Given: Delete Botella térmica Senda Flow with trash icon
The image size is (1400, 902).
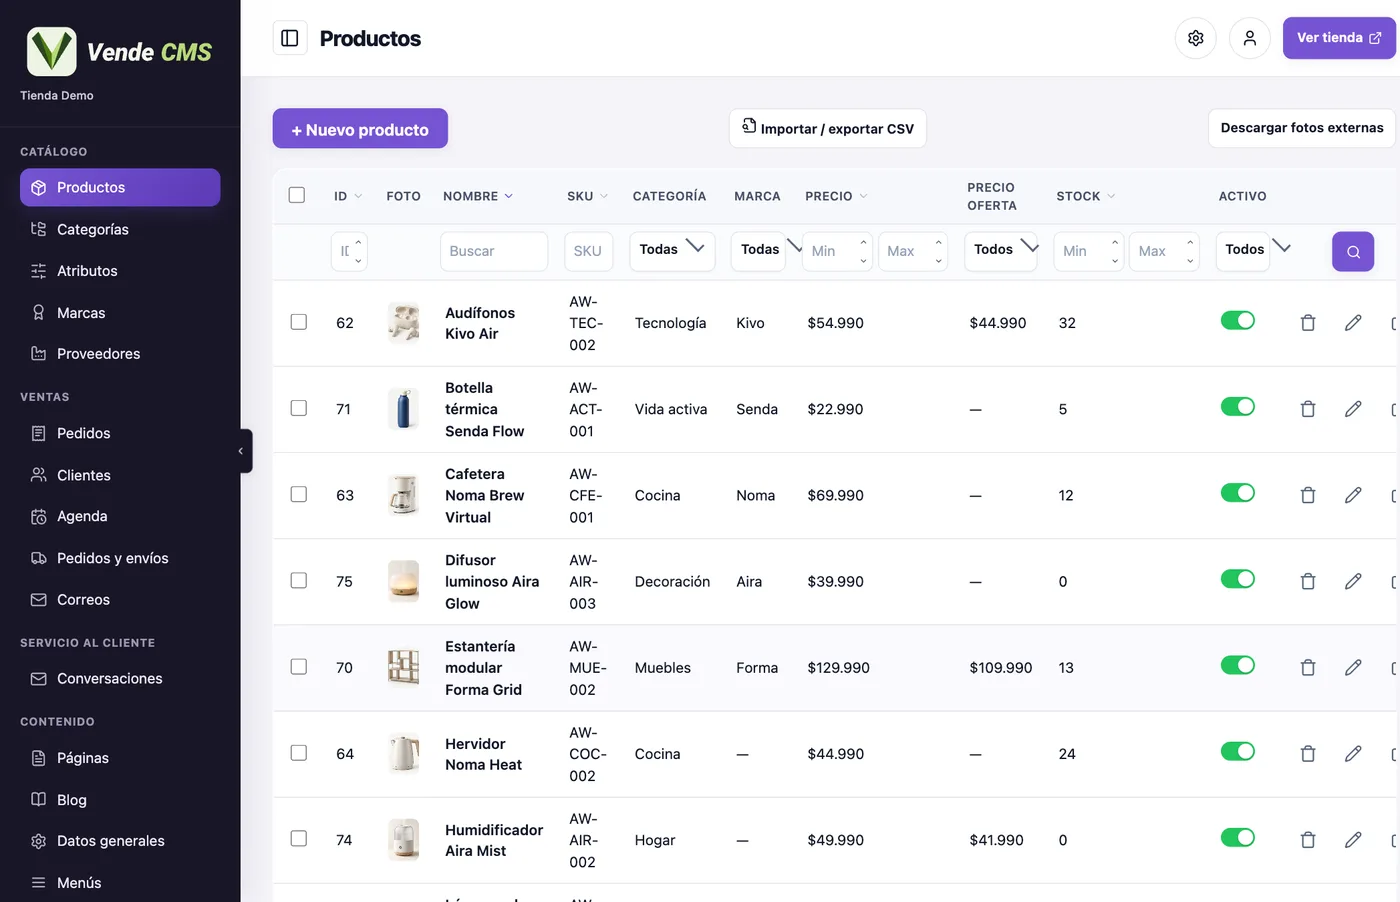Looking at the screenshot, I should 1307,409.
